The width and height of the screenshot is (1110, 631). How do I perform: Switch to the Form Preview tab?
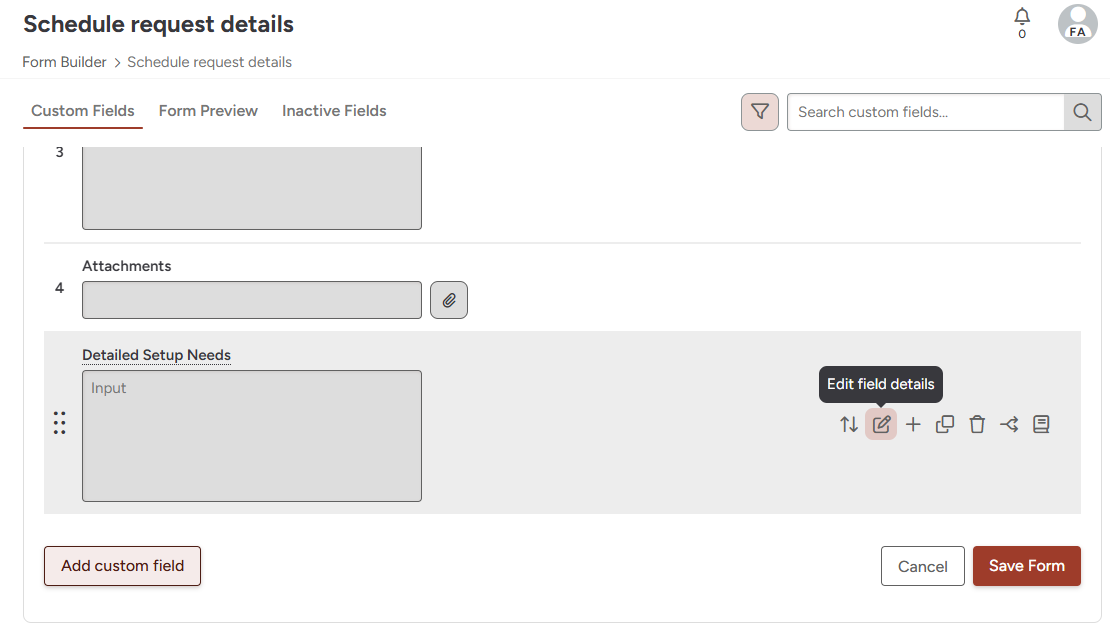tap(208, 111)
